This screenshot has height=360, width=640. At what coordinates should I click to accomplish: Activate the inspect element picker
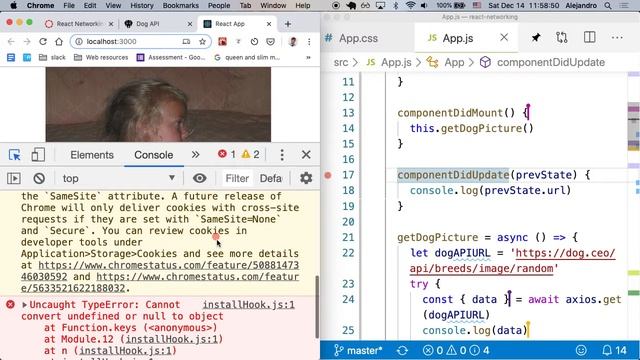15,155
